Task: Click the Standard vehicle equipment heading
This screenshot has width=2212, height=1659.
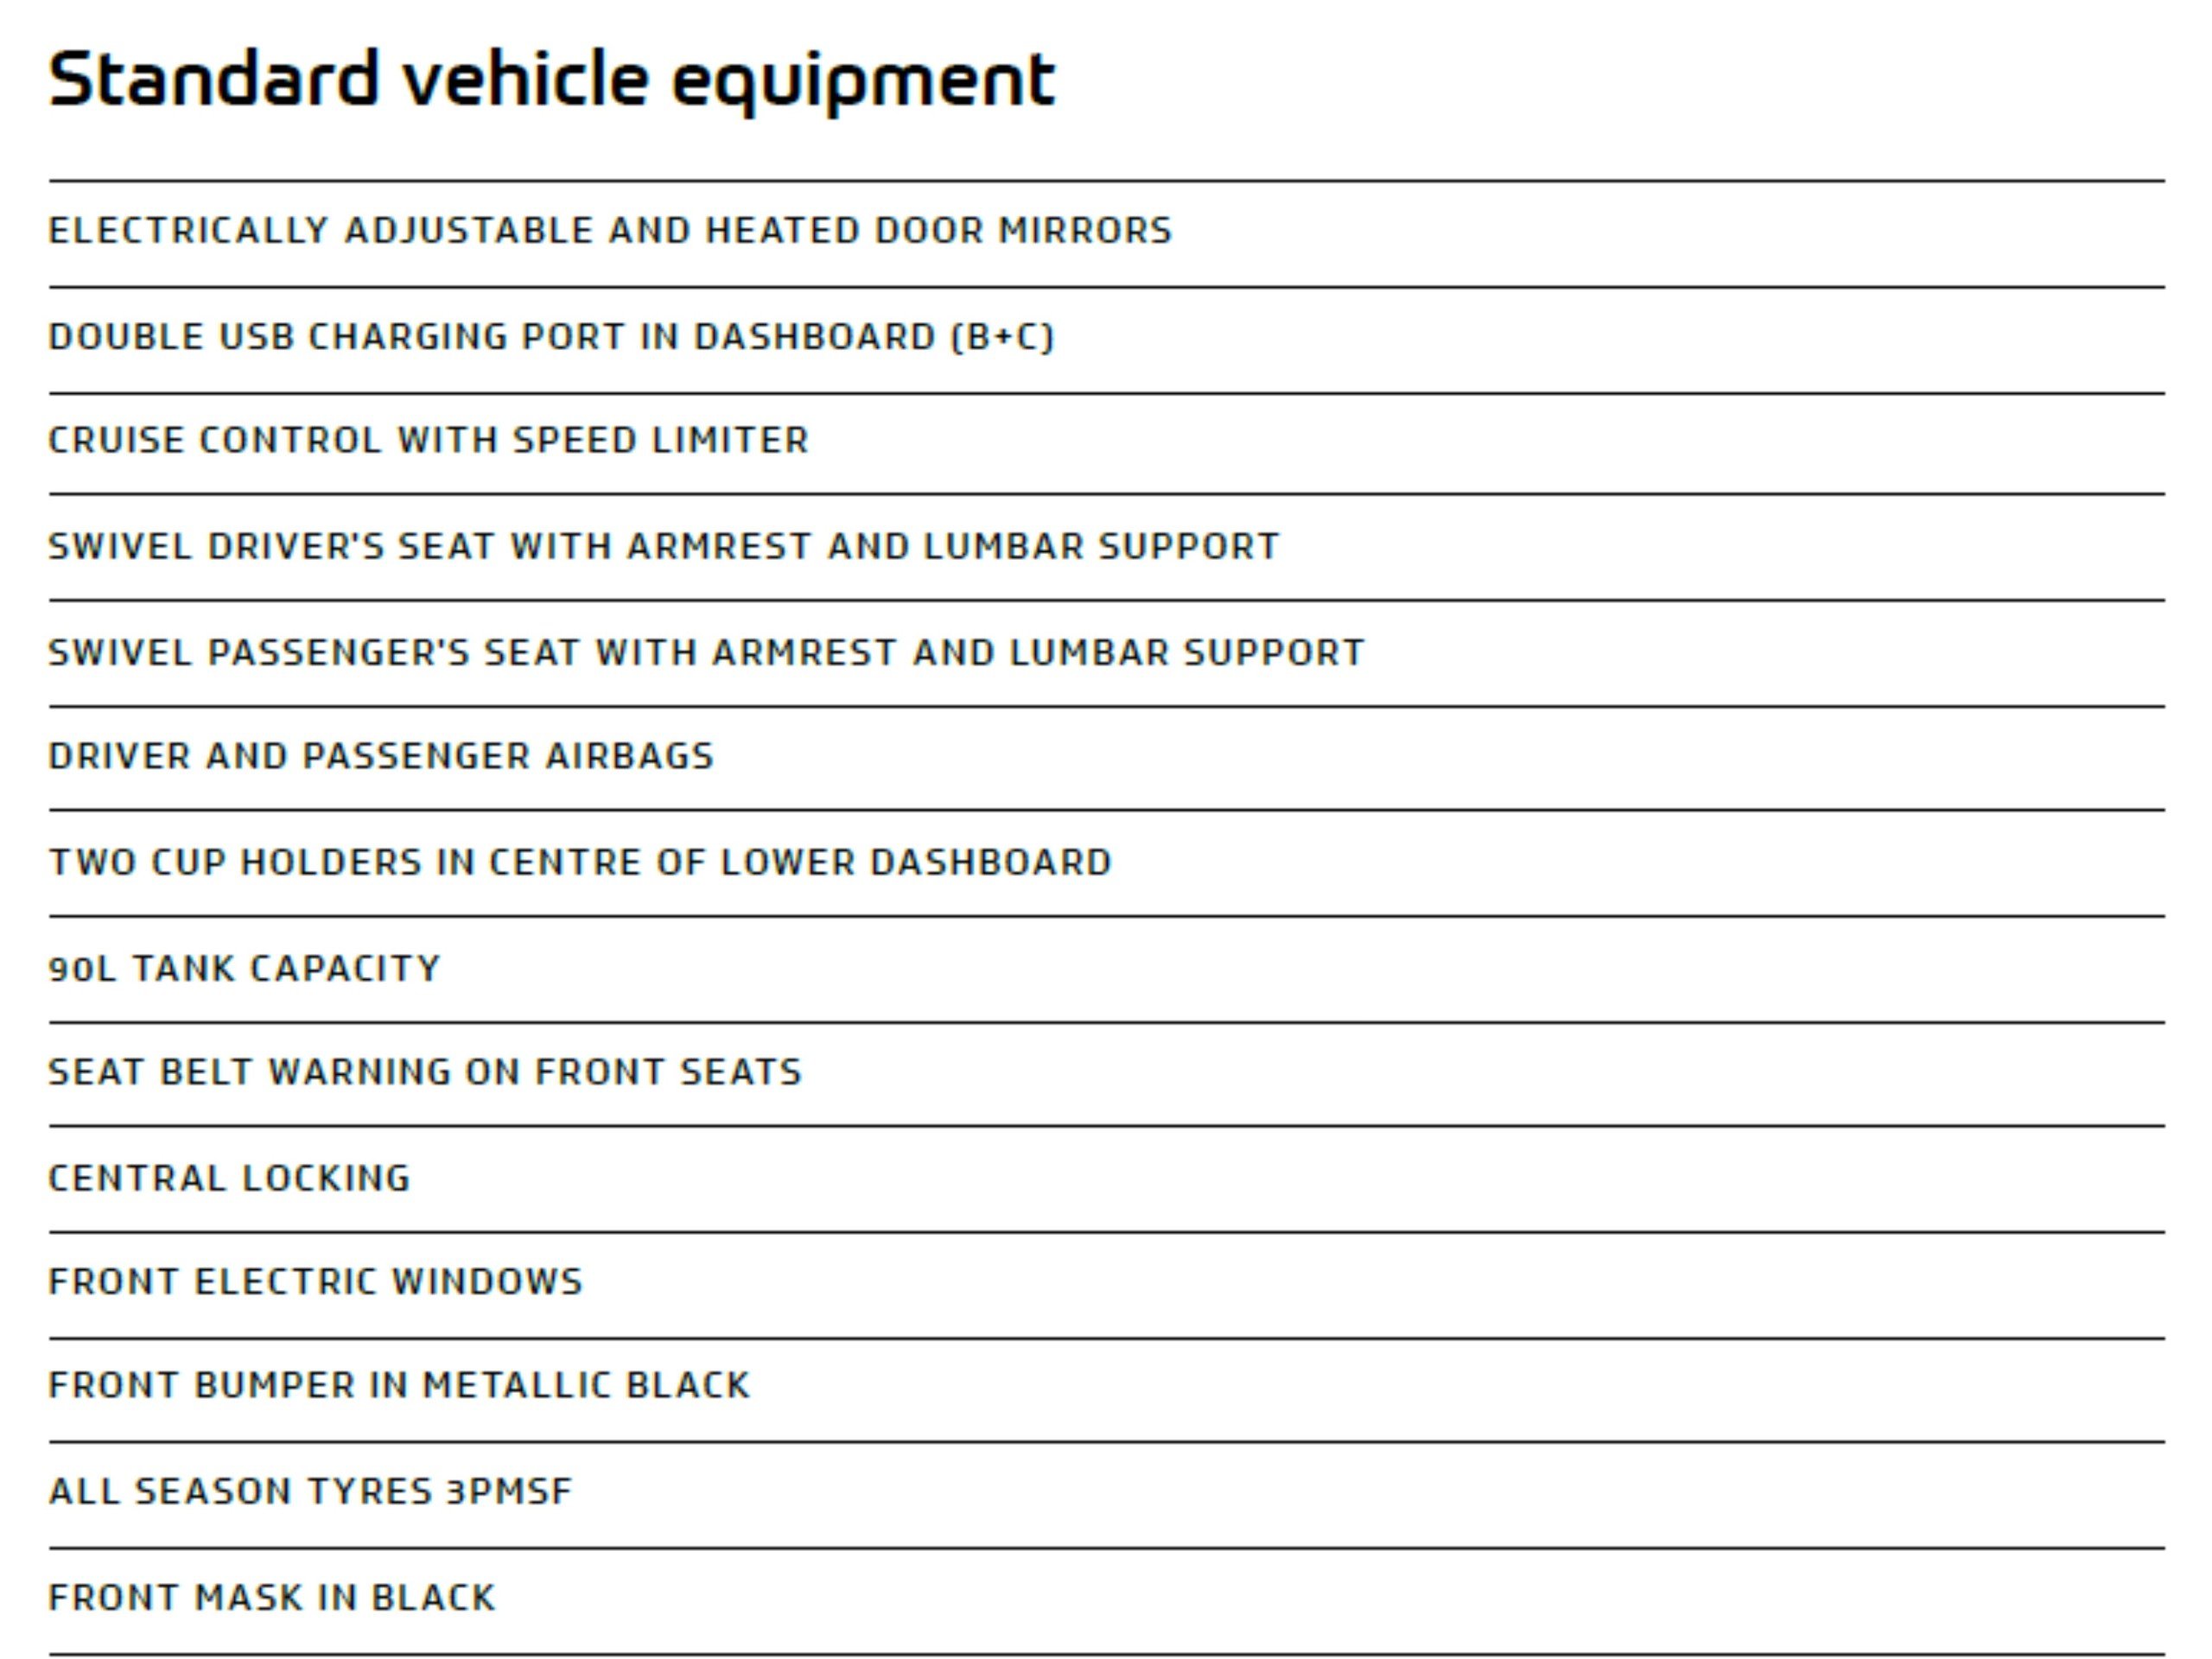Action: click(552, 80)
